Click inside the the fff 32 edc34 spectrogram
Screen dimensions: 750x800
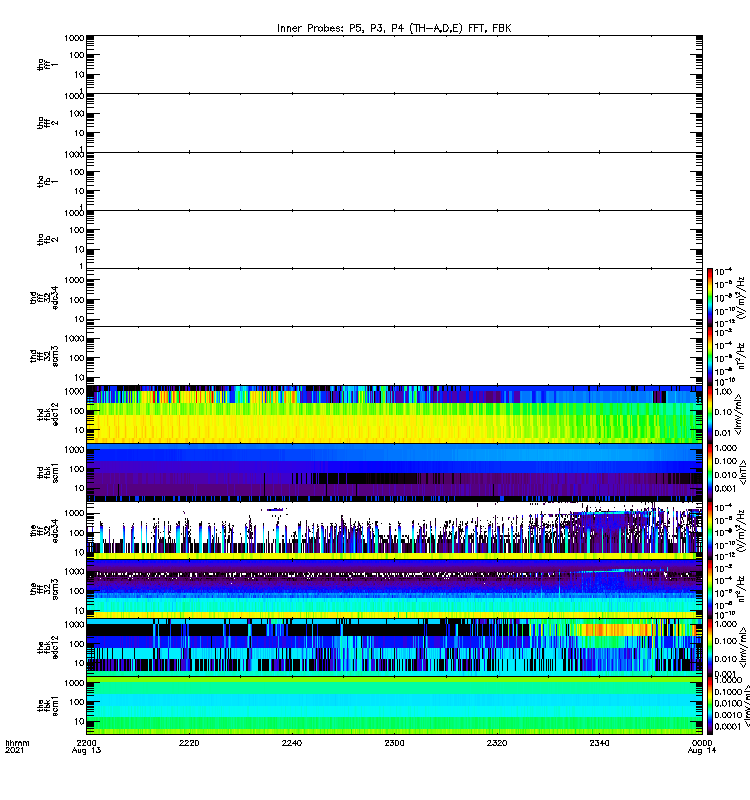click(x=394, y=531)
